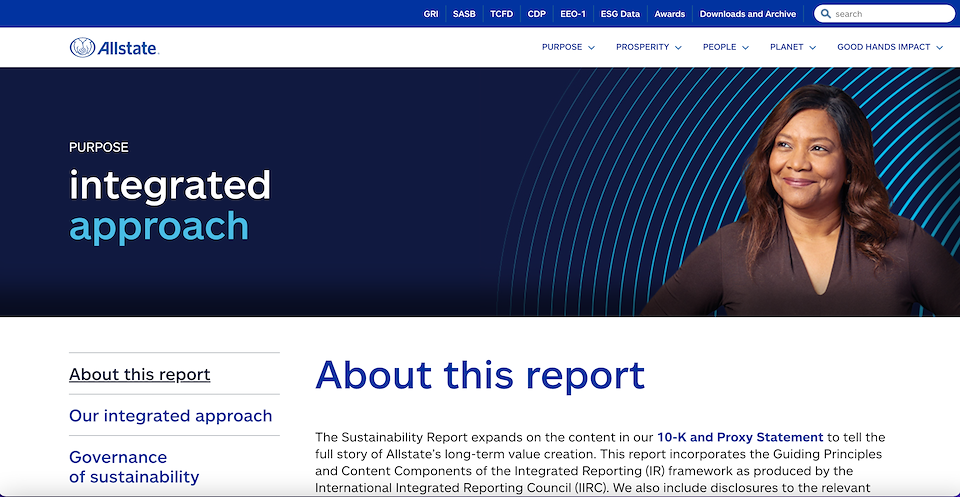This screenshot has height=497, width=960.
Task: Click into the search field
Action: point(890,14)
